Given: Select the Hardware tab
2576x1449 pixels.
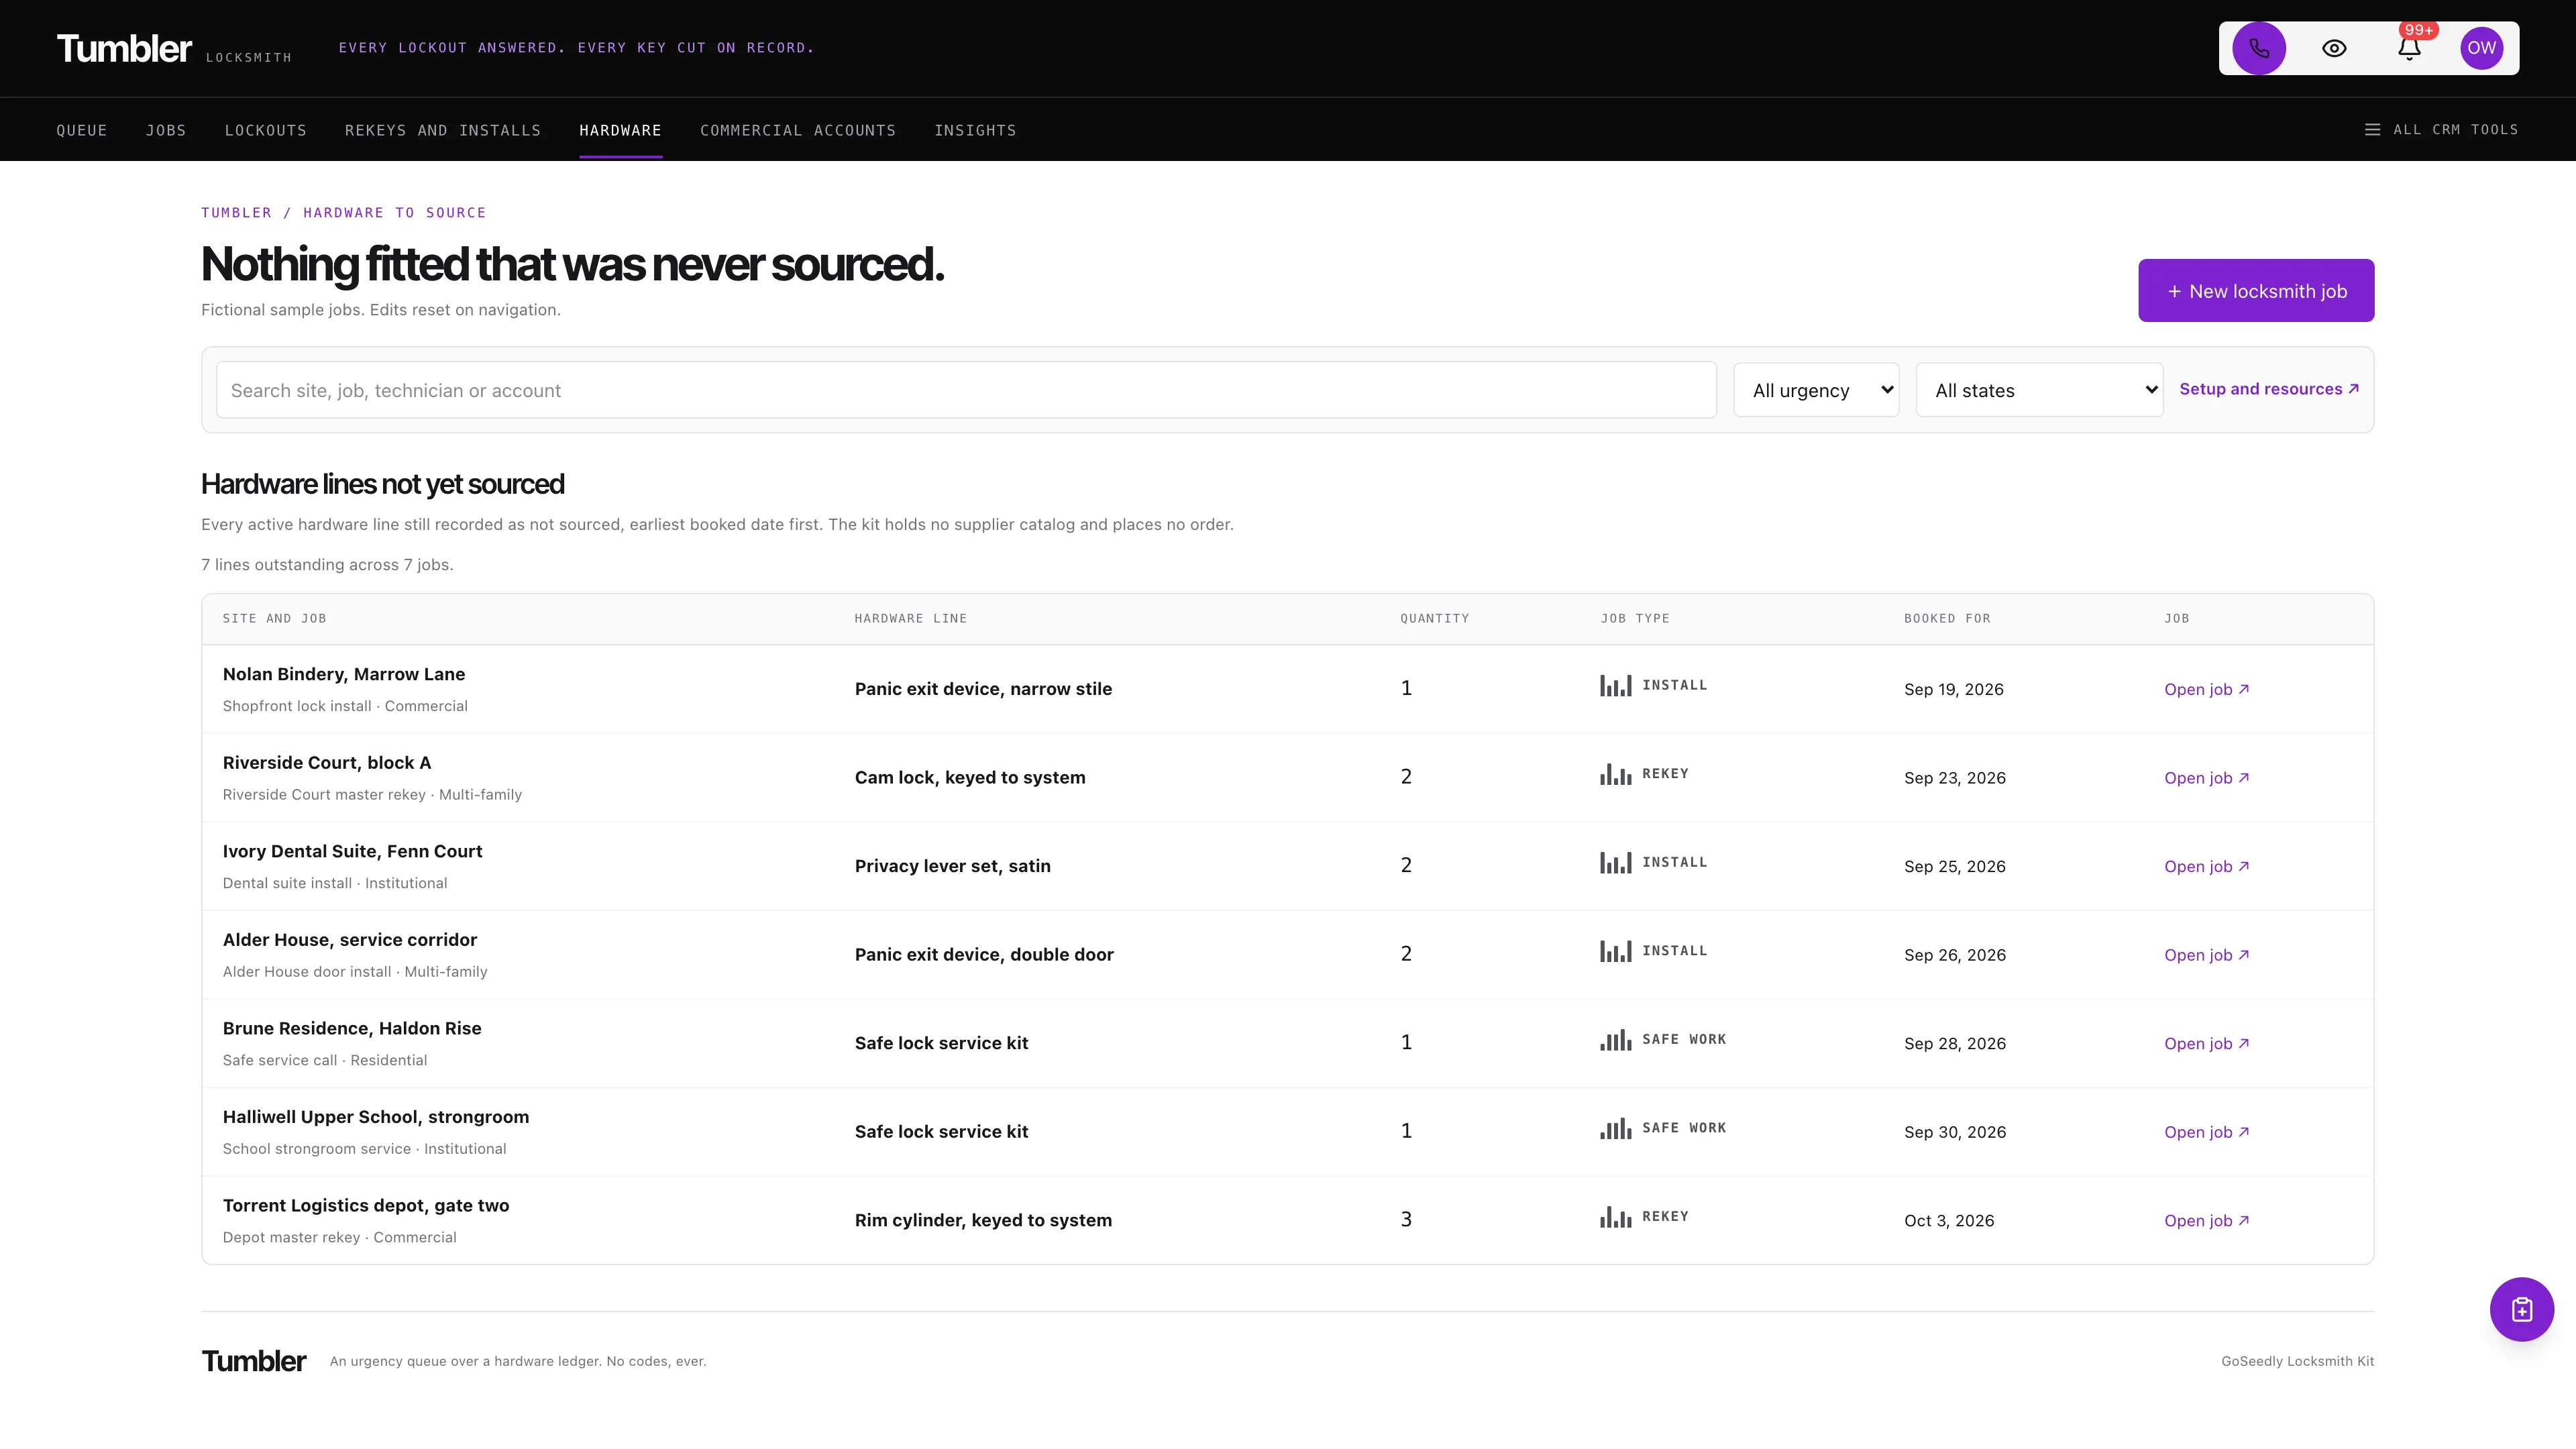Looking at the screenshot, I should (620, 130).
